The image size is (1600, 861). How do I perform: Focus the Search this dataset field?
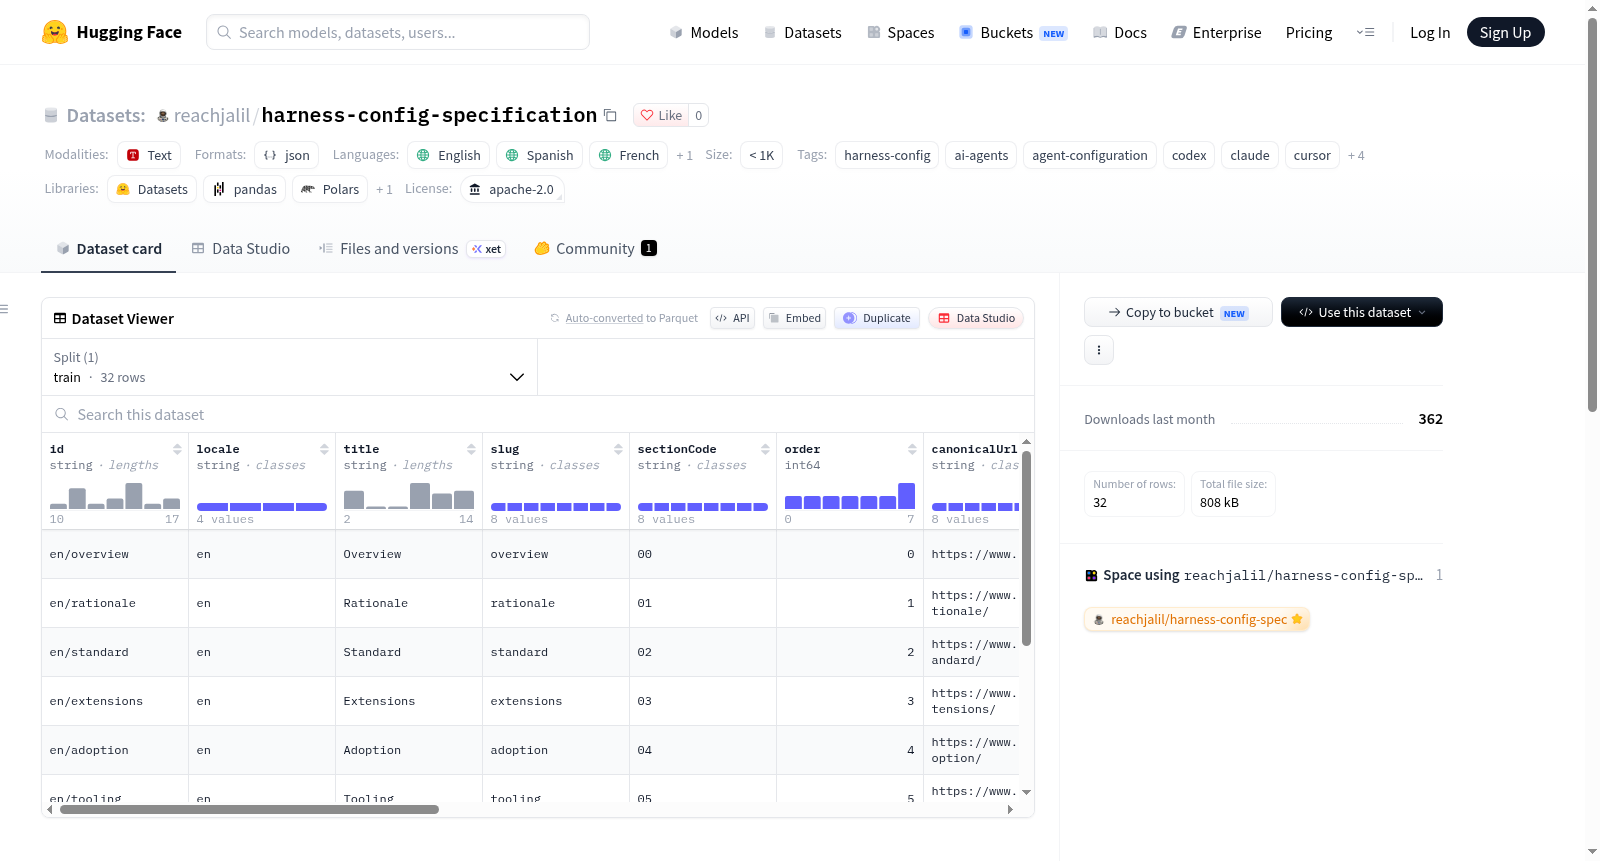point(538,414)
